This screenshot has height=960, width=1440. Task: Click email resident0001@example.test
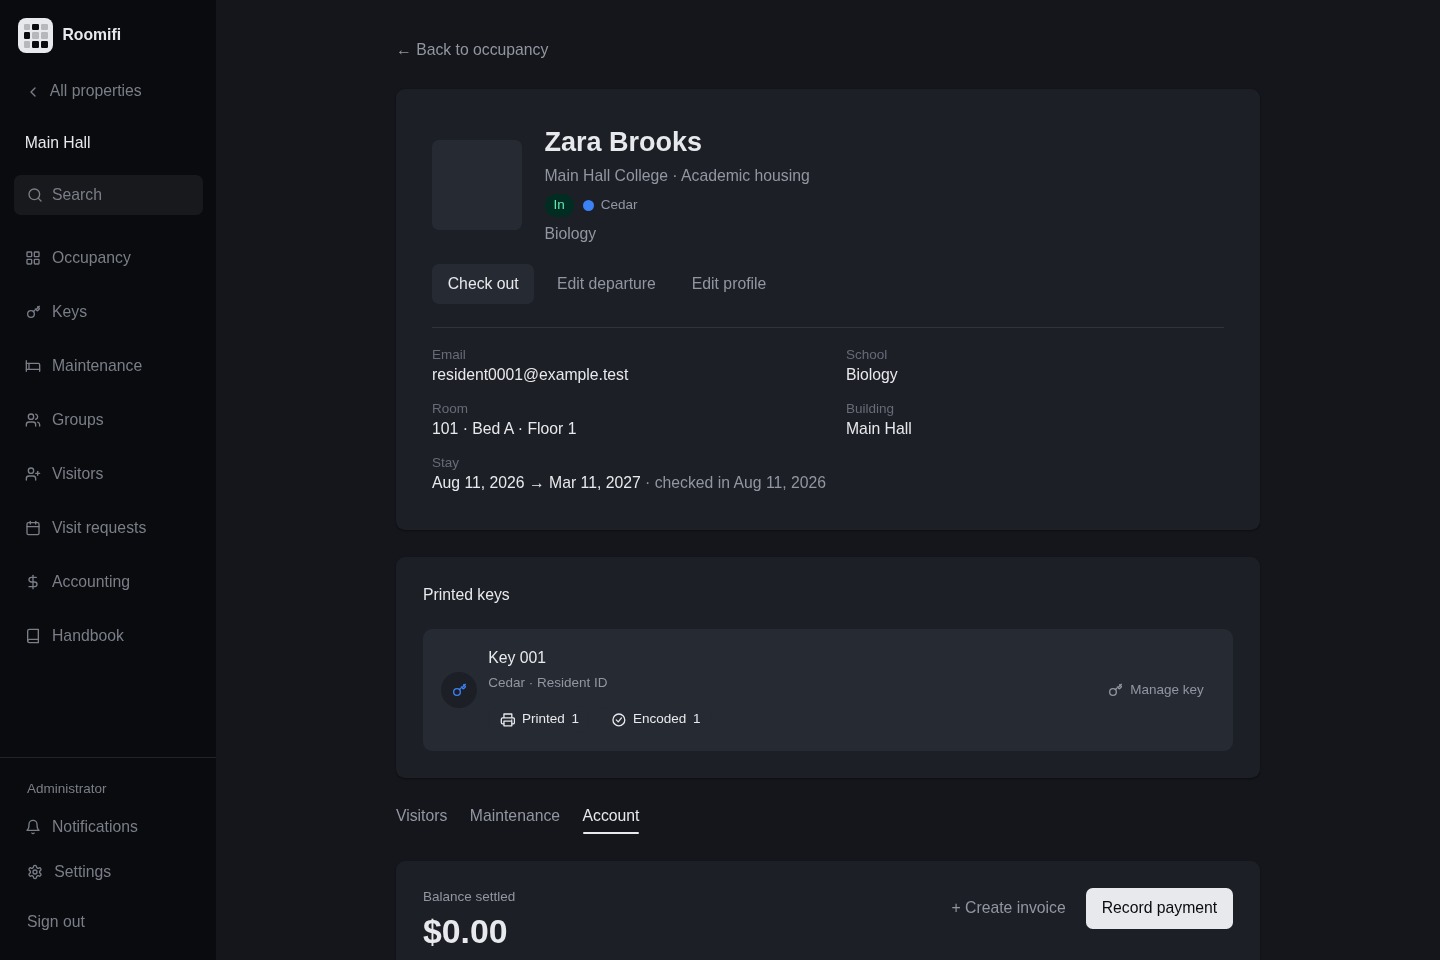click(x=530, y=375)
